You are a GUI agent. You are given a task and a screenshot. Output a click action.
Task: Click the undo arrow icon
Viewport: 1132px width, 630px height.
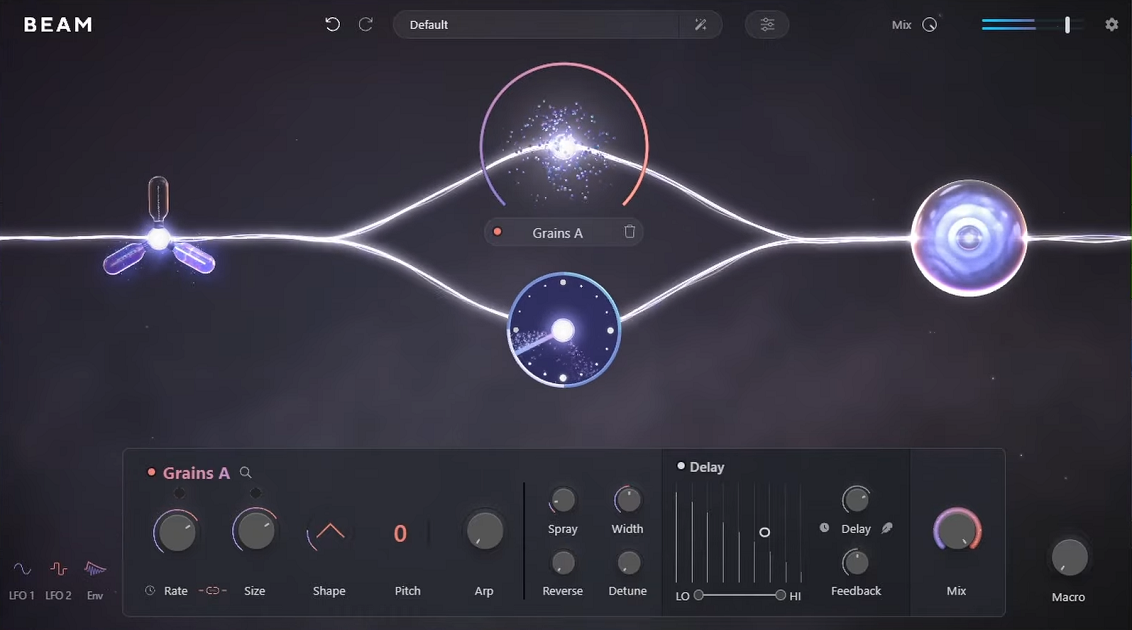(x=332, y=24)
